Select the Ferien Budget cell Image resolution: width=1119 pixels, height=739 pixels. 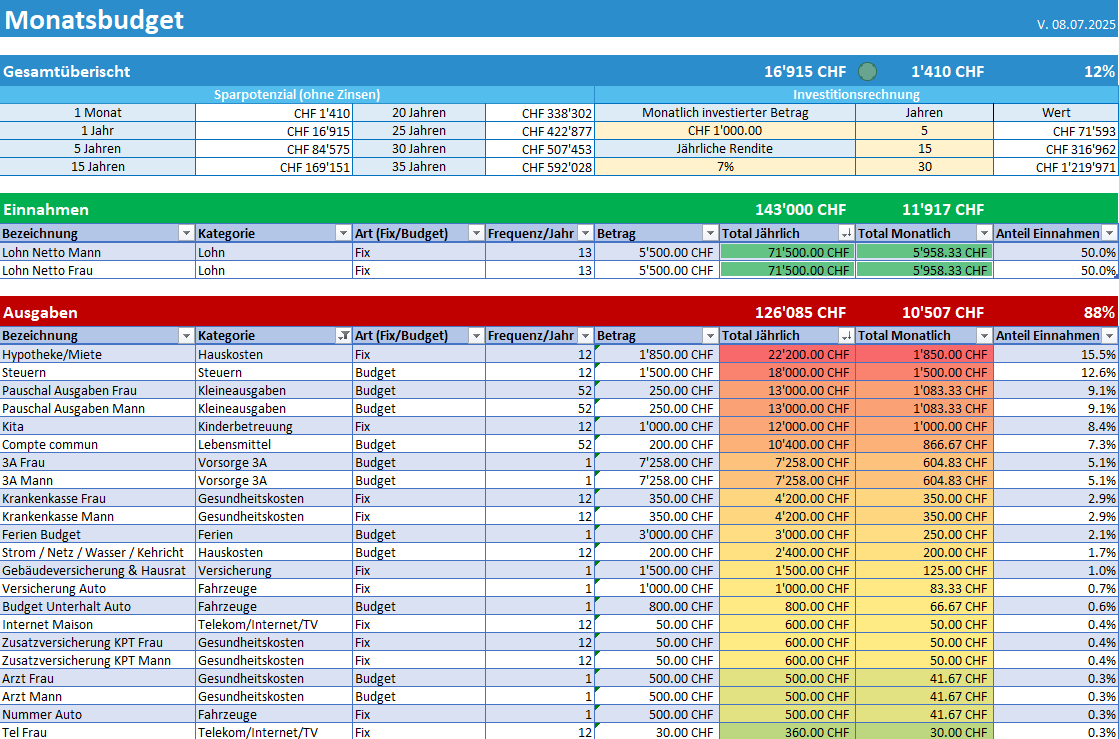(98, 534)
